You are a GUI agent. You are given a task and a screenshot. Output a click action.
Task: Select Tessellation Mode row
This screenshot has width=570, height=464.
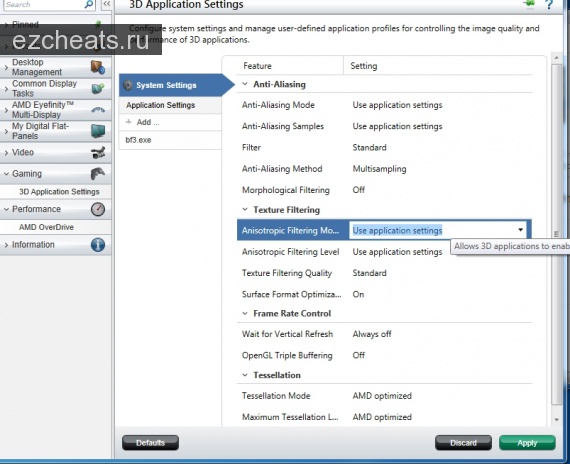tap(385, 396)
